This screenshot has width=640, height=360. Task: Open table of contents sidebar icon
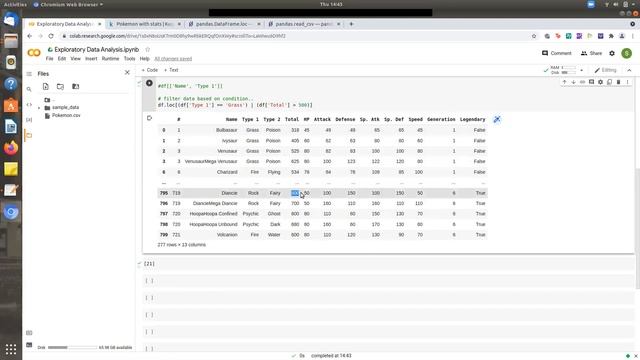tap(29, 74)
